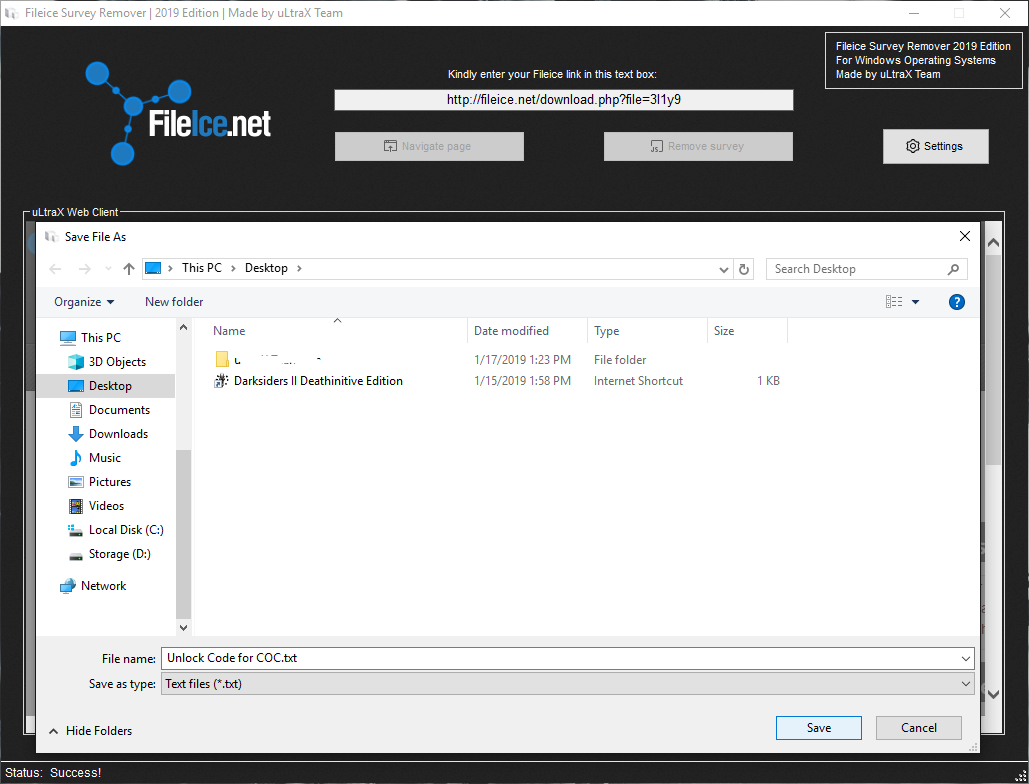Open the Organize menu

(x=83, y=301)
